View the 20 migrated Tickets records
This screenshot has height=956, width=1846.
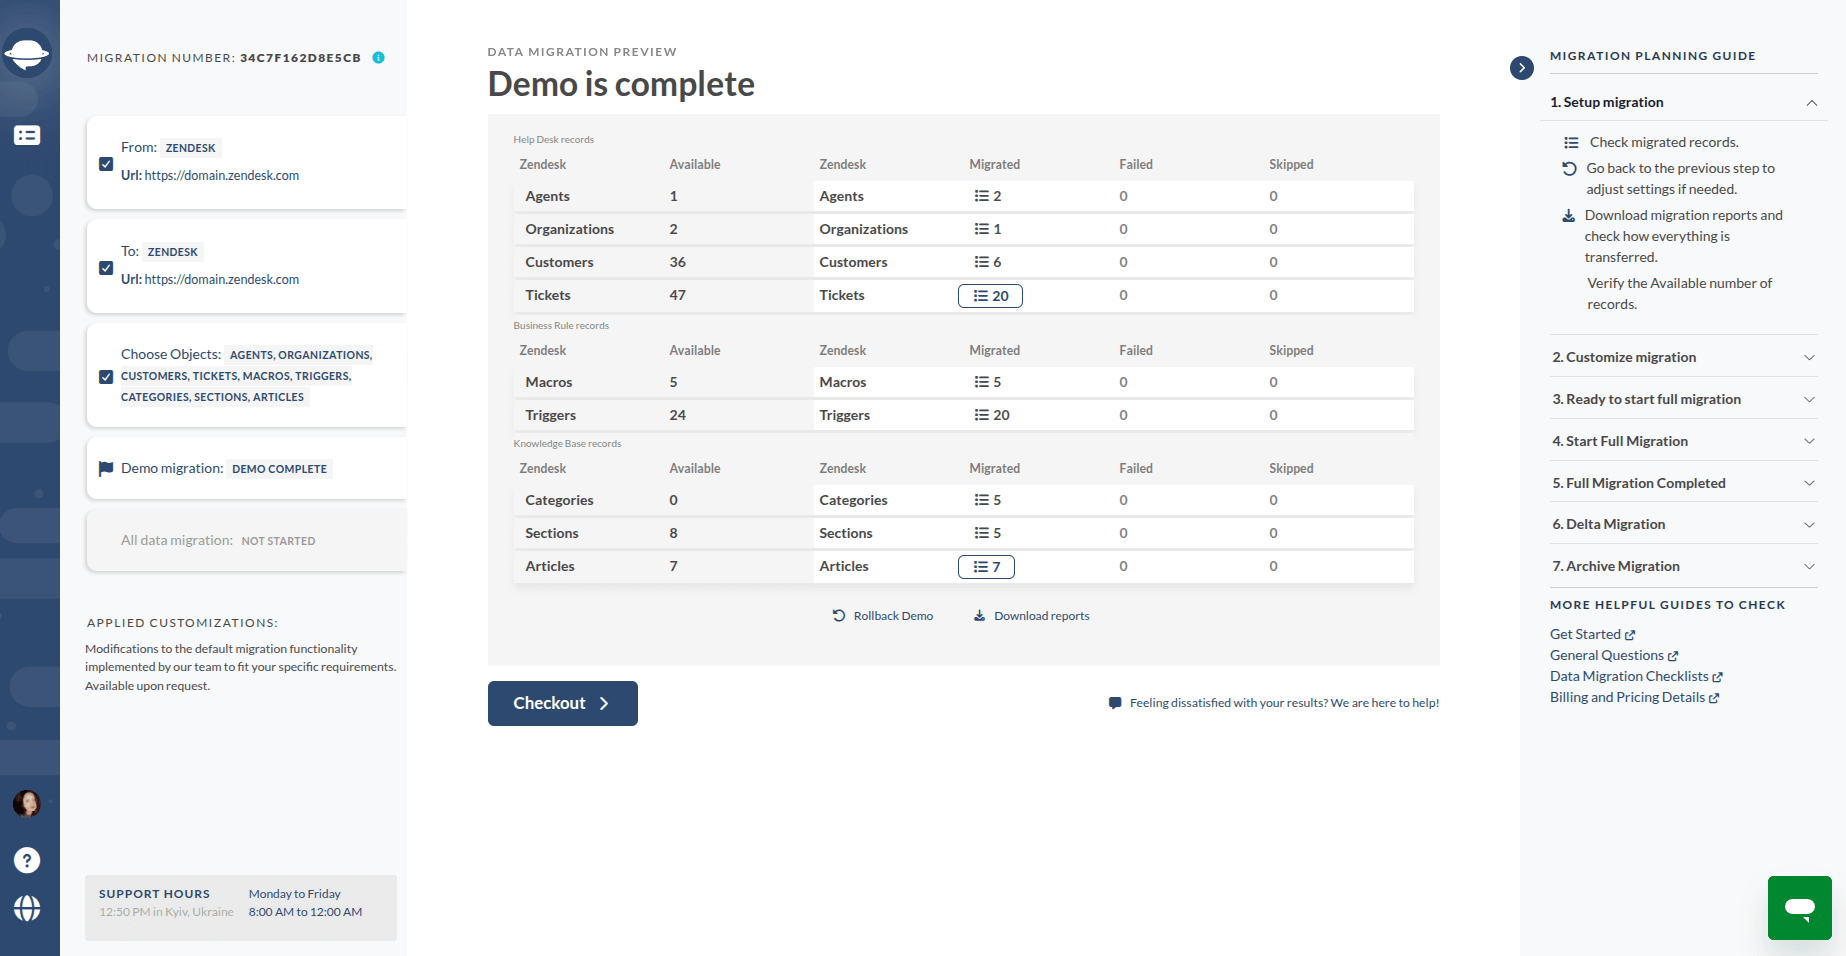click(x=990, y=295)
